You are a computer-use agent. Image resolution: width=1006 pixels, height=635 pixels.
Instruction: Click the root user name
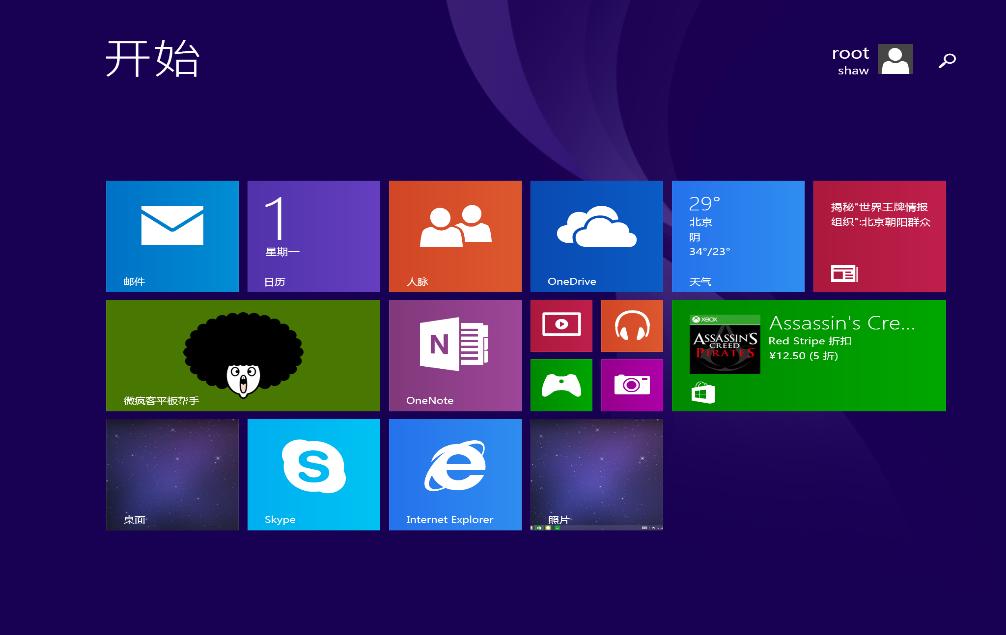click(x=850, y=53)
